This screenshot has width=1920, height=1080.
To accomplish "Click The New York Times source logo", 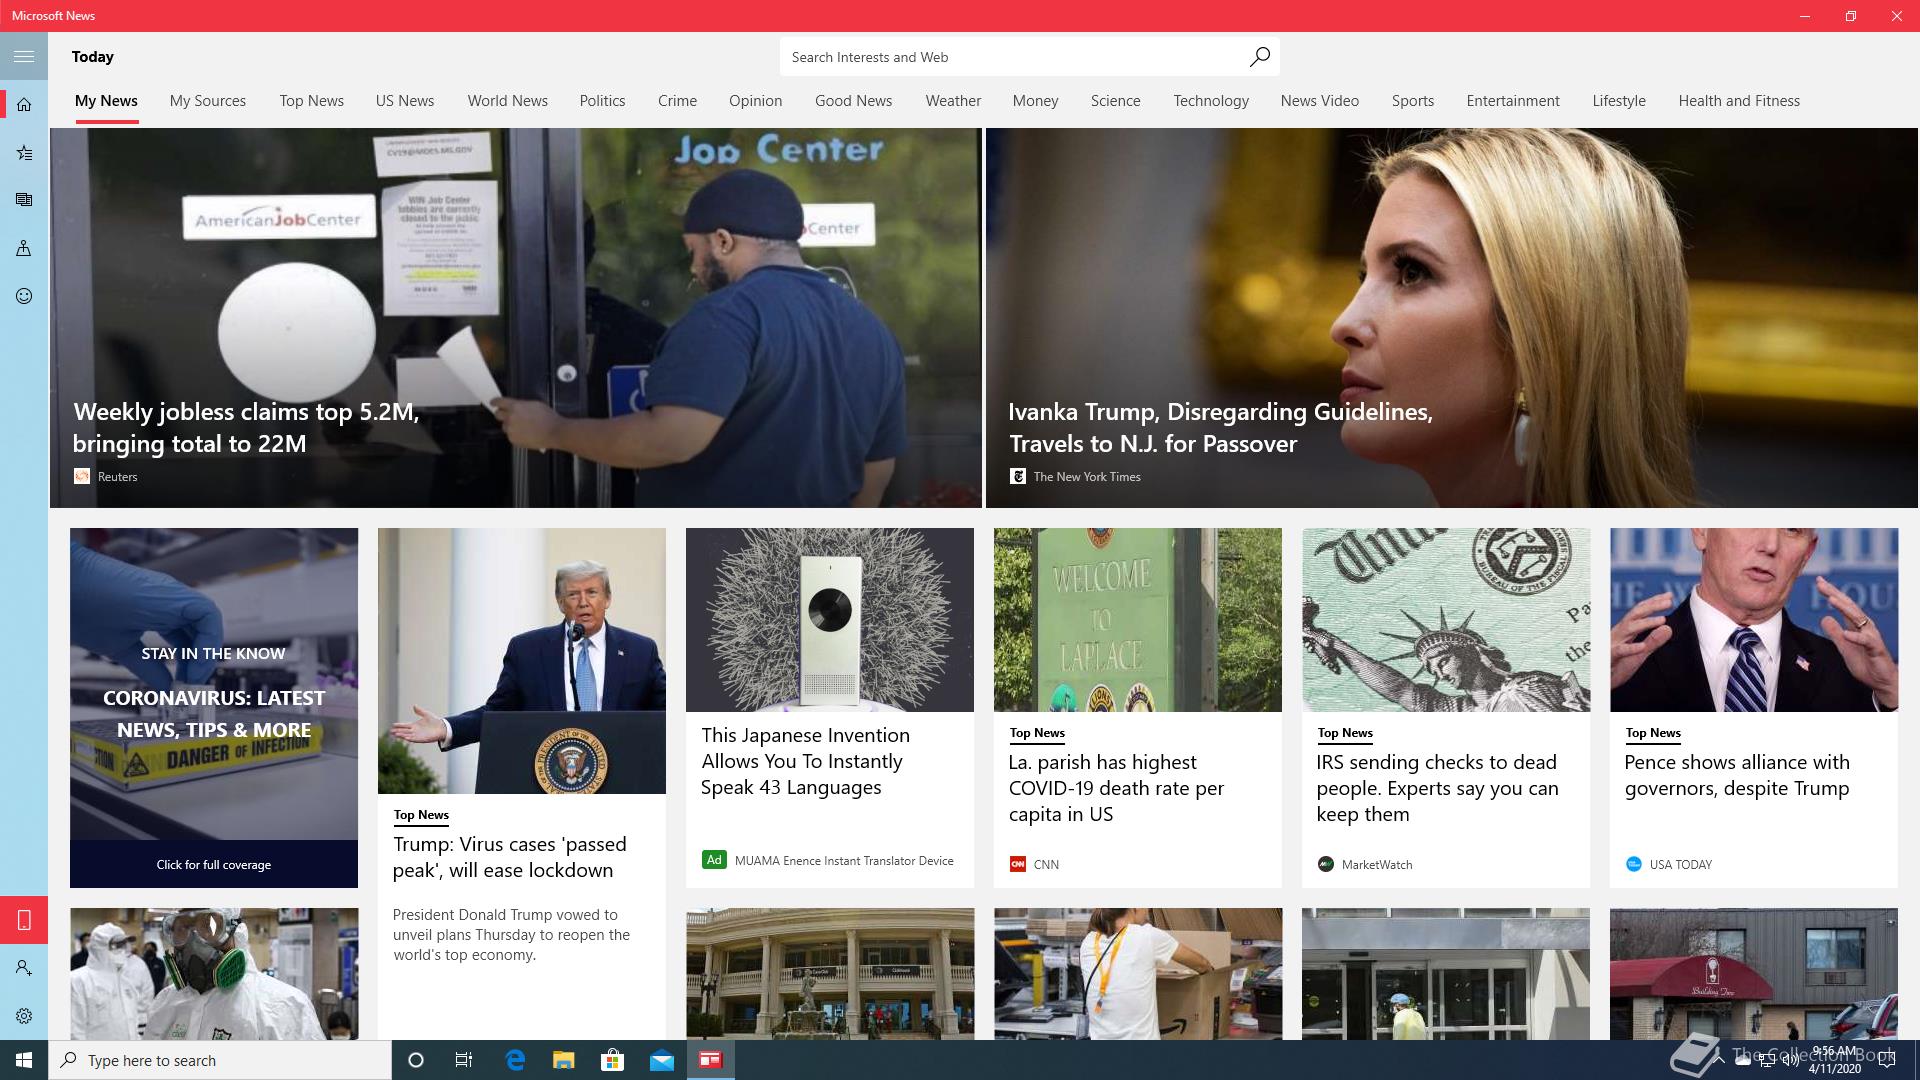I will 1017,477.
